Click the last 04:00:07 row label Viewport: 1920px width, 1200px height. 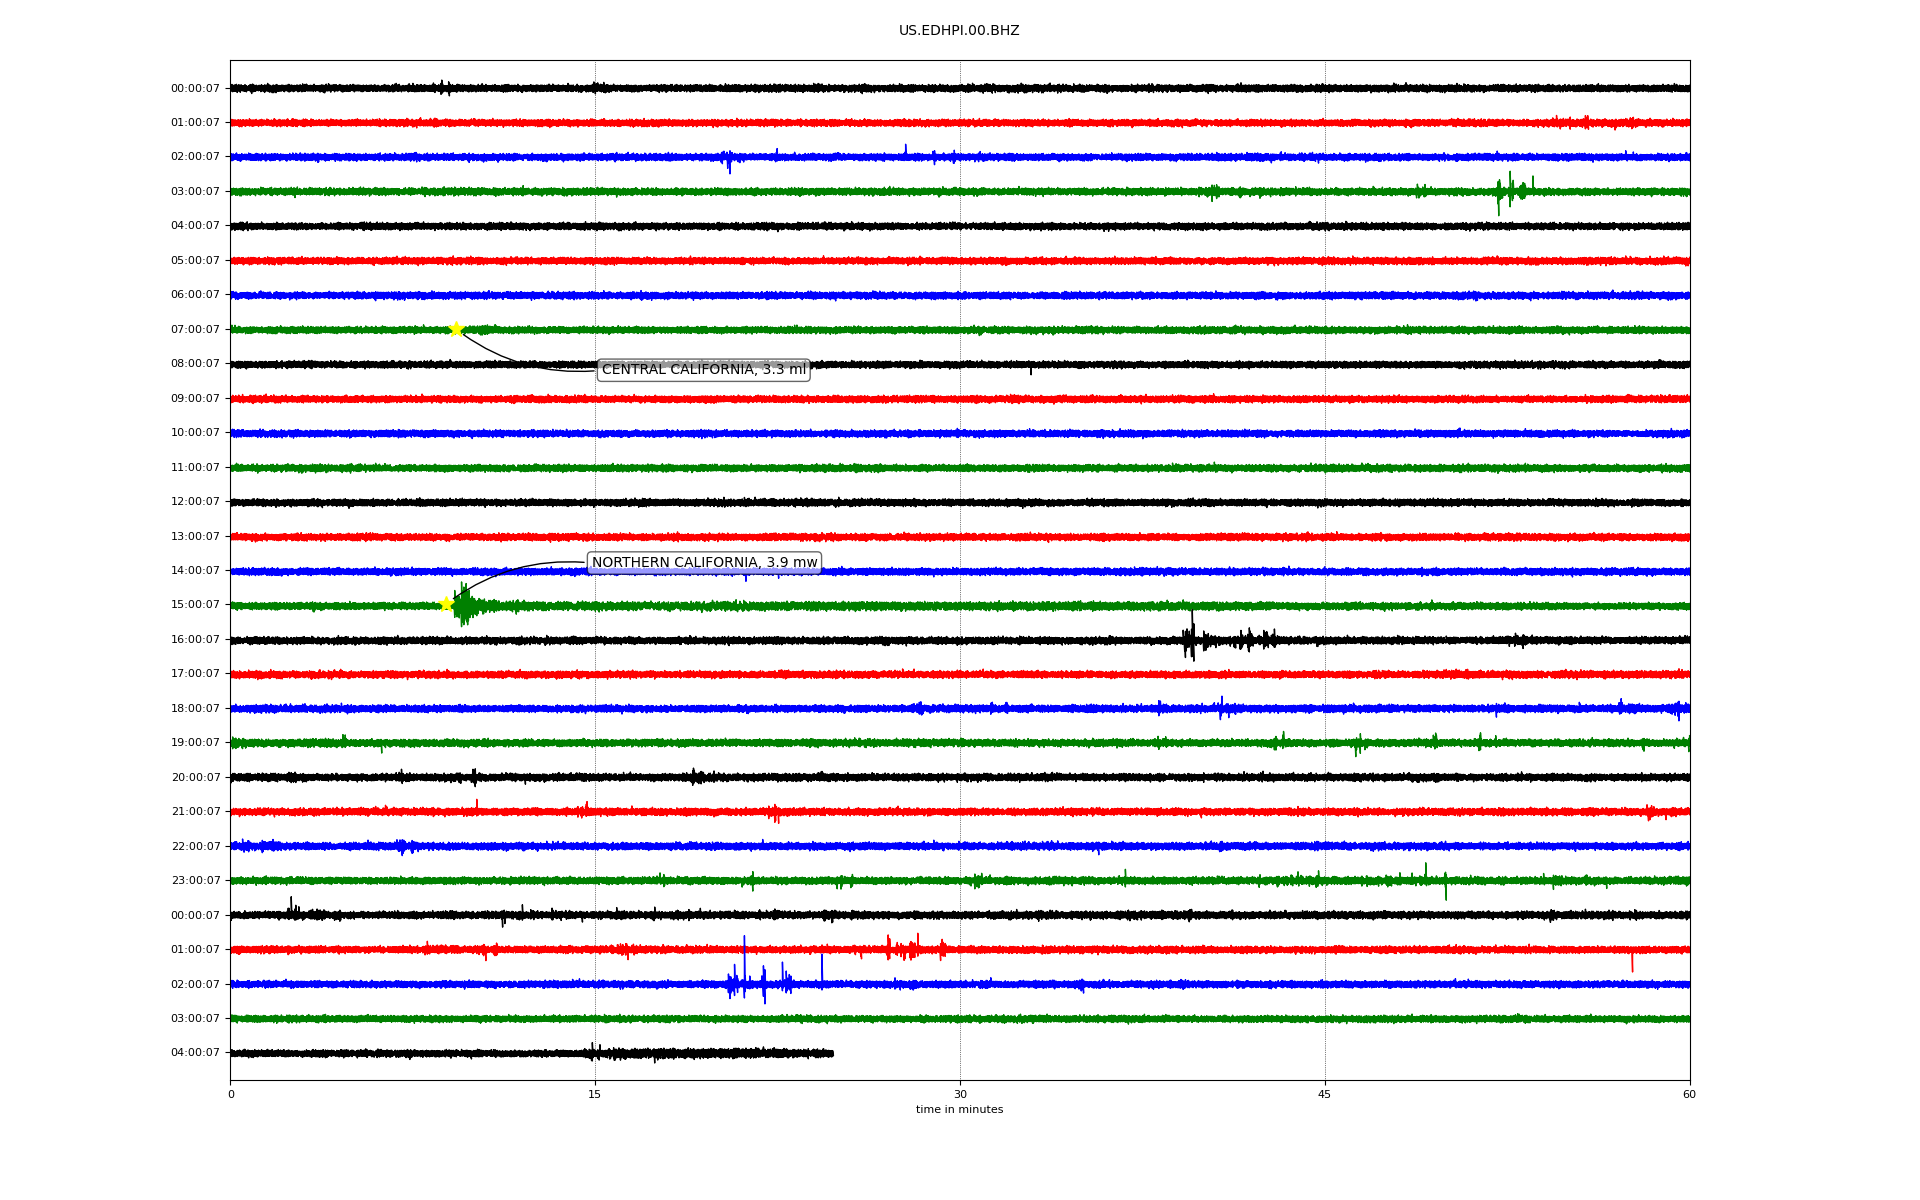(195, 1053)
